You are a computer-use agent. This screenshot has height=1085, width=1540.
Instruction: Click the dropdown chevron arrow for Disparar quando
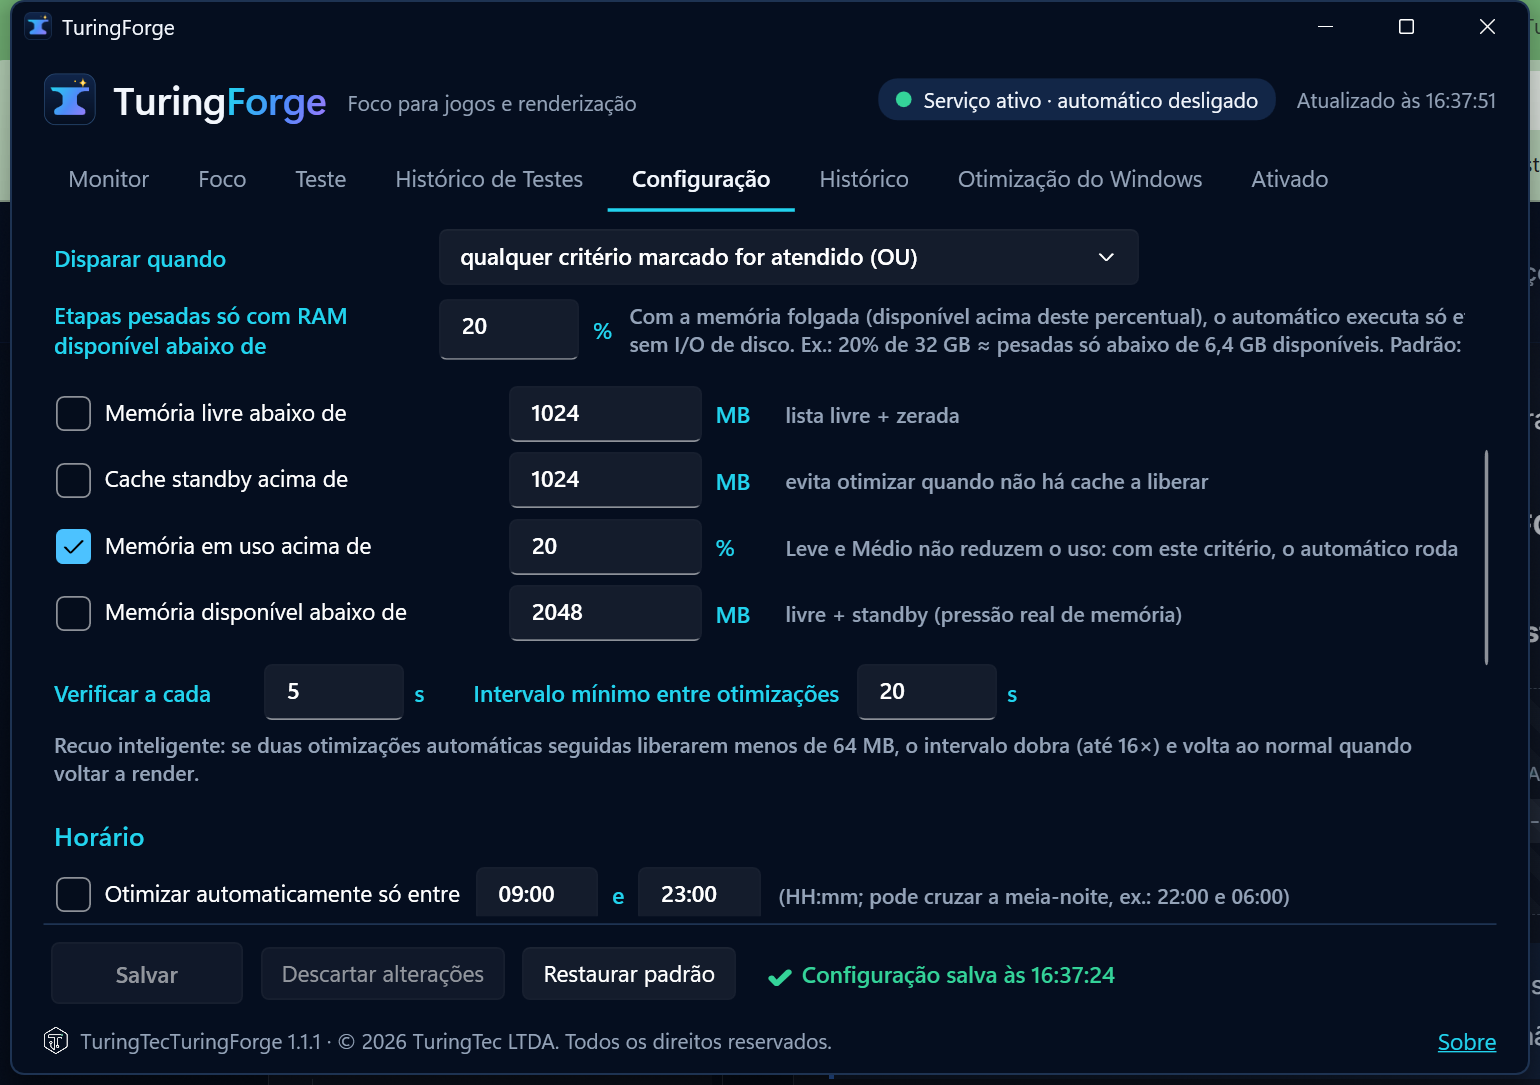click(x=1106, y=257)
